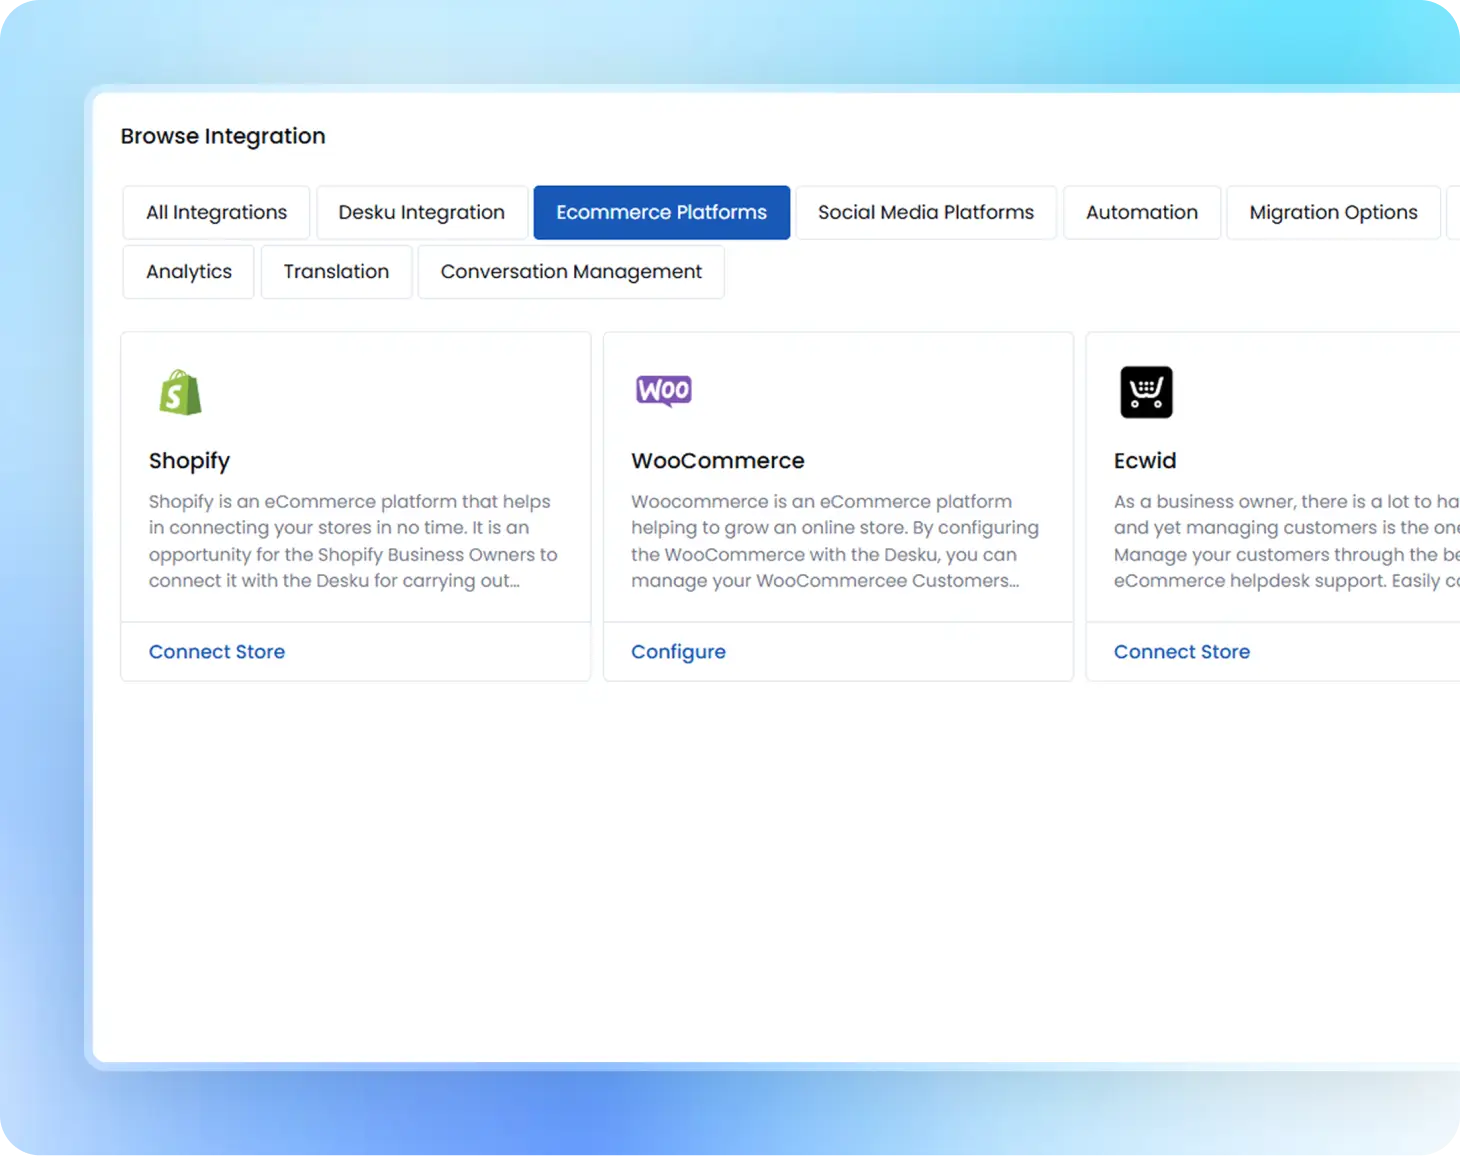Click the Ecwid card title
The height and width of the screenshot is (1156, 1460).
click(1145, 461)
